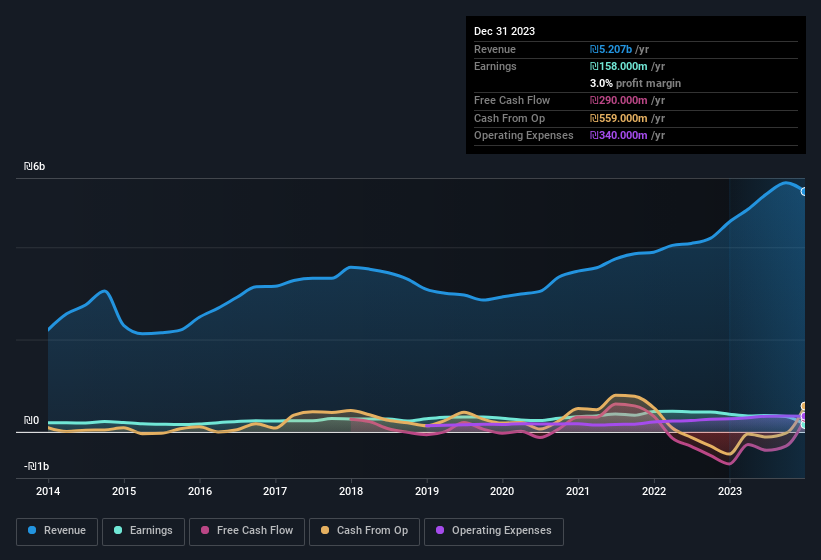Click the ₪6b y-axis label
Screen dimensions: 821x560
pyautogui.click(x=36, y=166)
